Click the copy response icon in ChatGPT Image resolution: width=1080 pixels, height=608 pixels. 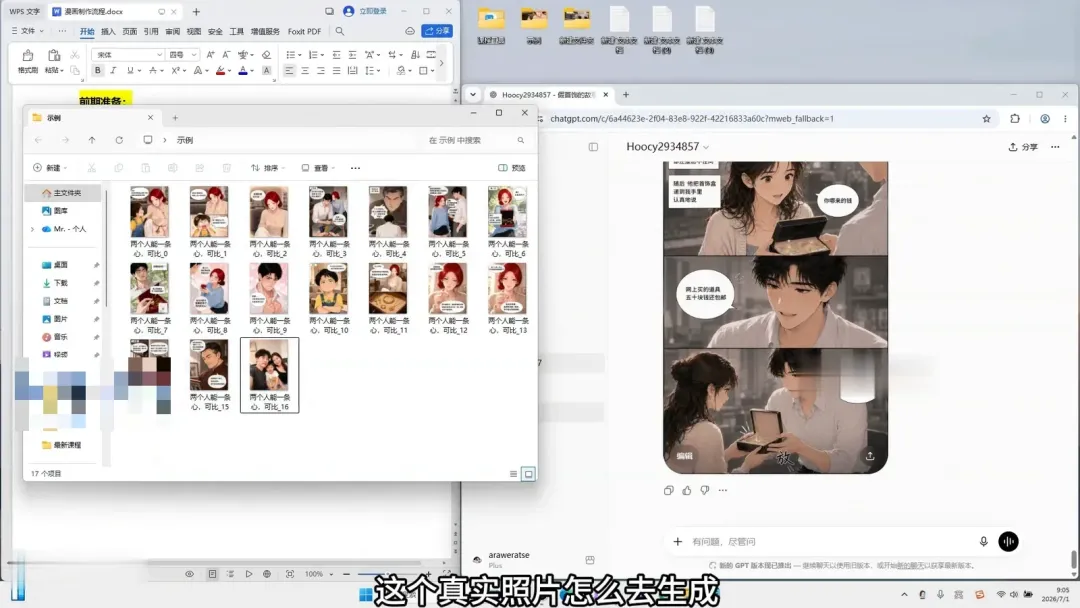pyautogui.click(x=668, y=490)
